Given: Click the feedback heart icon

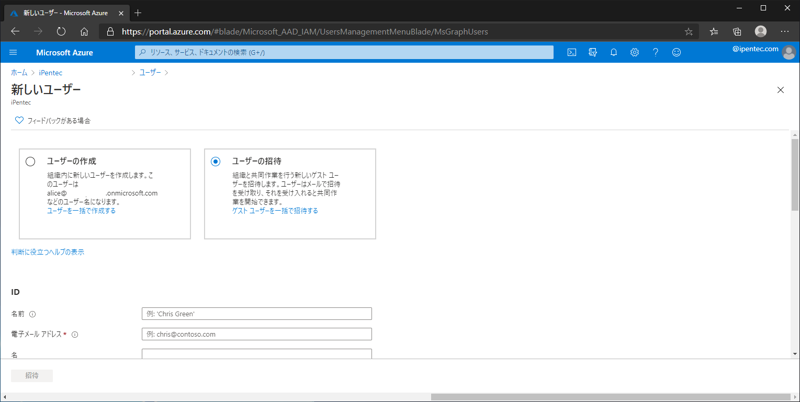Looking at the screenshot, I should pyautogui.click(x=19, y=120).
